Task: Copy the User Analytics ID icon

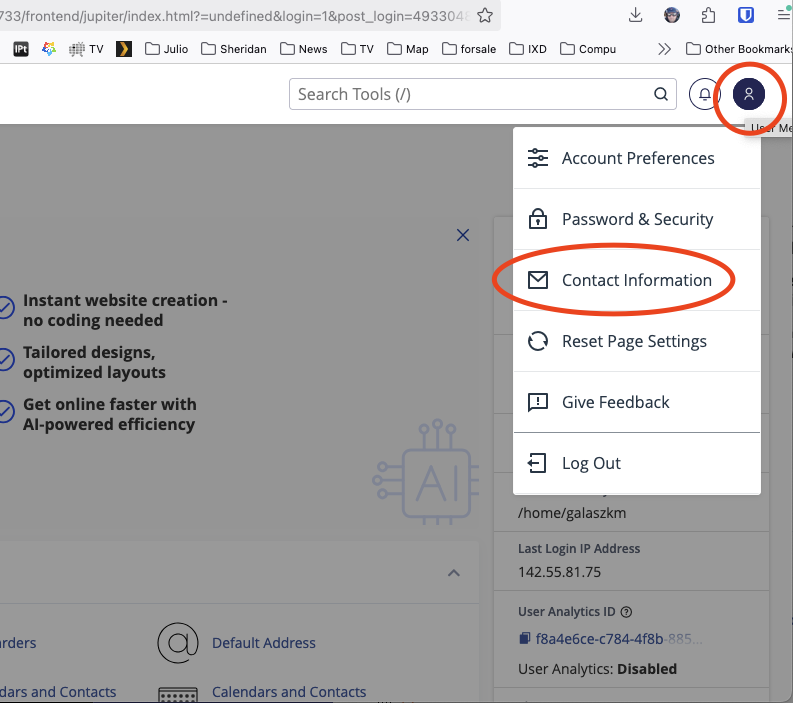Action: [x=524, y=638]
